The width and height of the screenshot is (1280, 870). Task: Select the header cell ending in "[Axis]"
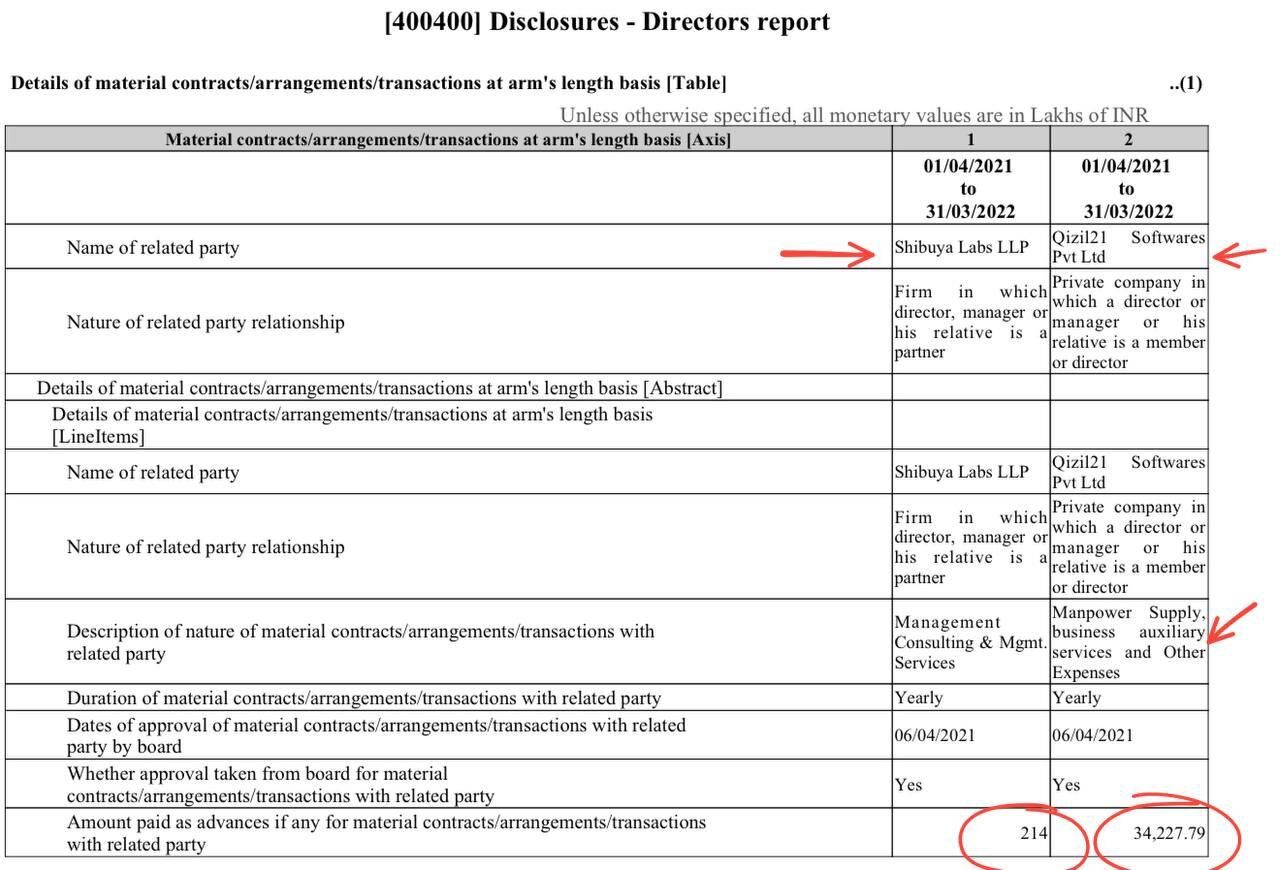coord(448,139)
